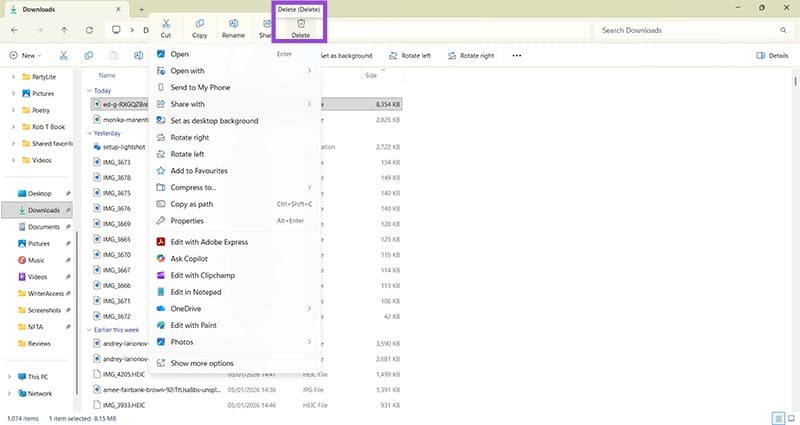Switch to large thumbnails view icon
The width and height of the screenshot is (800, 425).
pos(791,419)
